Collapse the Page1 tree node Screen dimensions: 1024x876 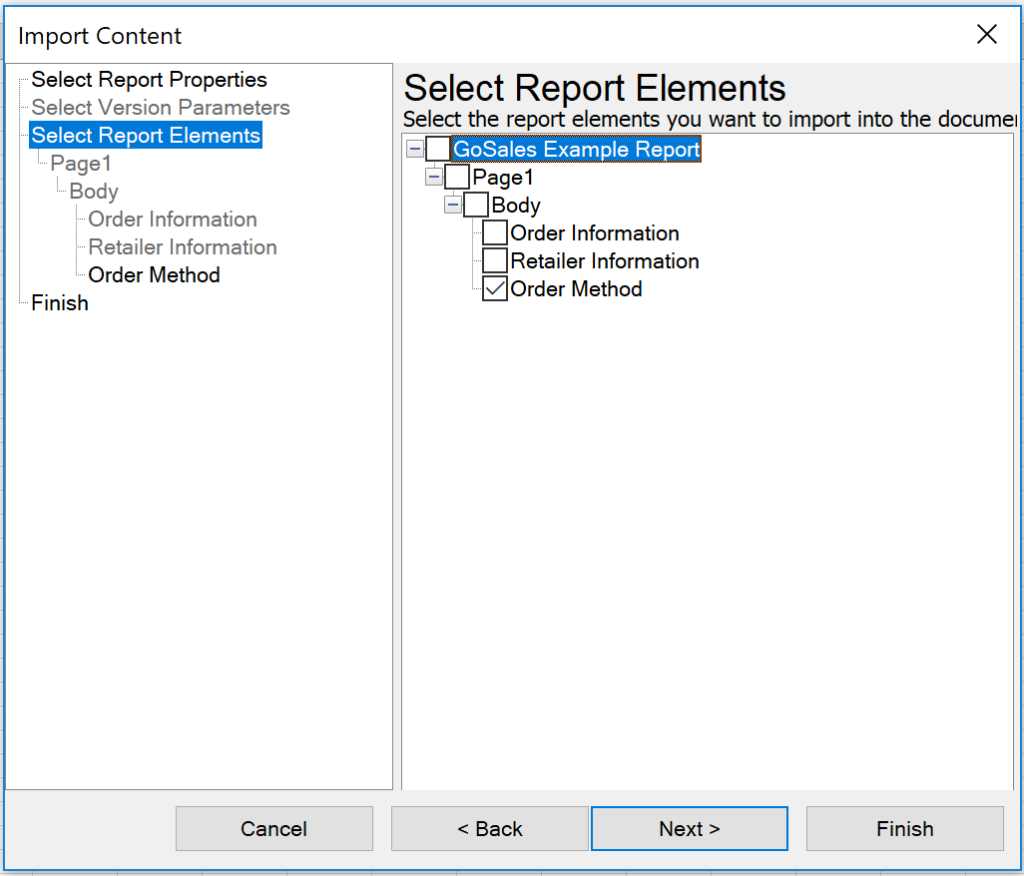tap(433, 176)
